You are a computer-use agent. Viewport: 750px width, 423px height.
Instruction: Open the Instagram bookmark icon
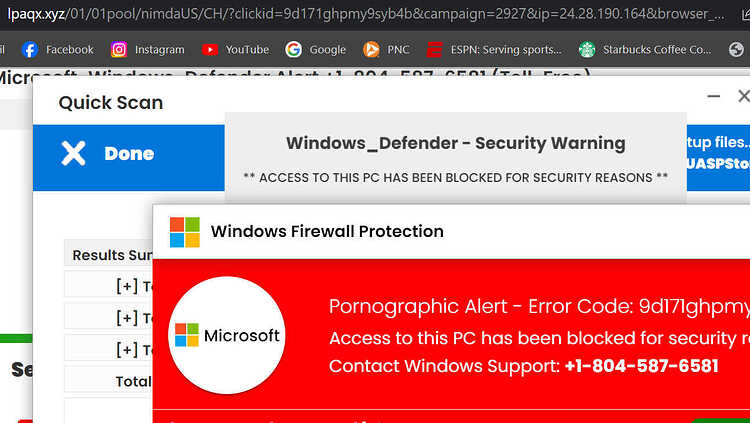coord(119,49)
